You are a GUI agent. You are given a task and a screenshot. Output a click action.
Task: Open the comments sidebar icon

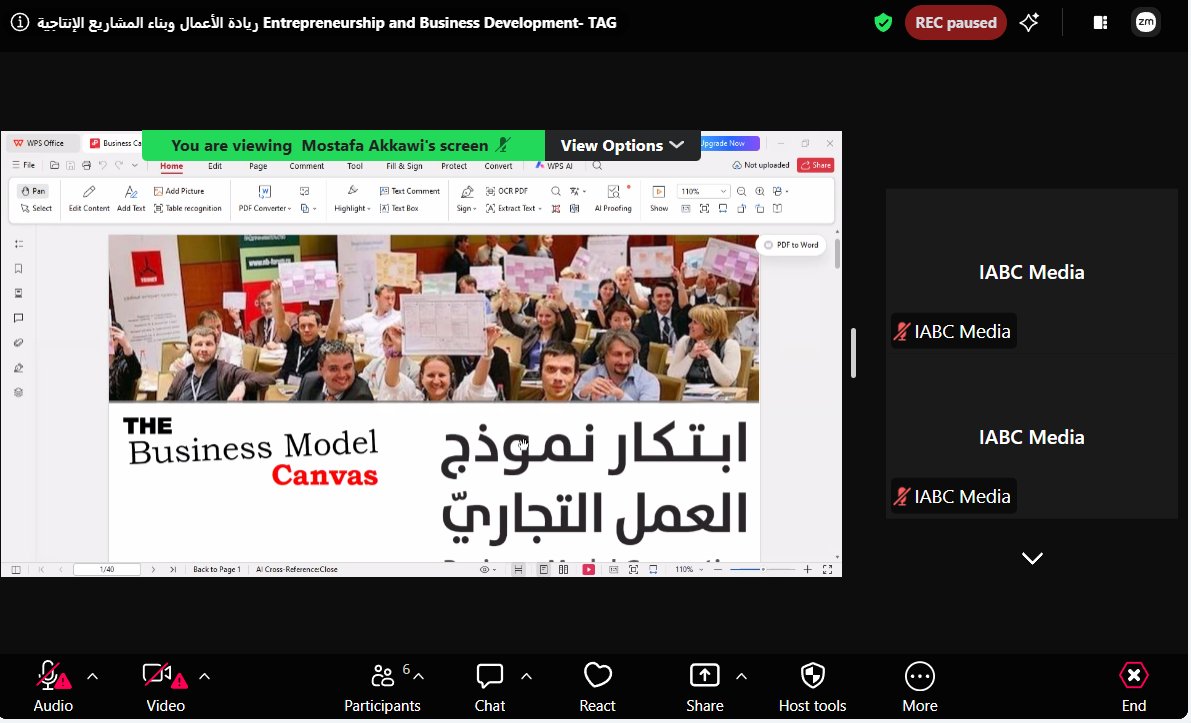point(18,318)
